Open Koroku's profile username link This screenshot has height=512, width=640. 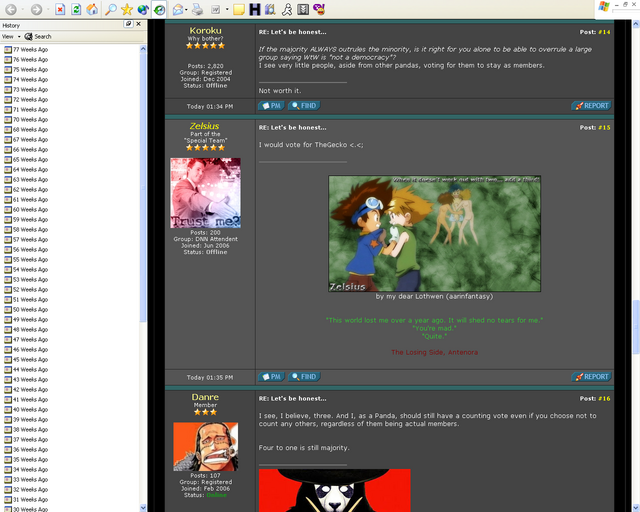pyautogui.click(x=205, y=31)
